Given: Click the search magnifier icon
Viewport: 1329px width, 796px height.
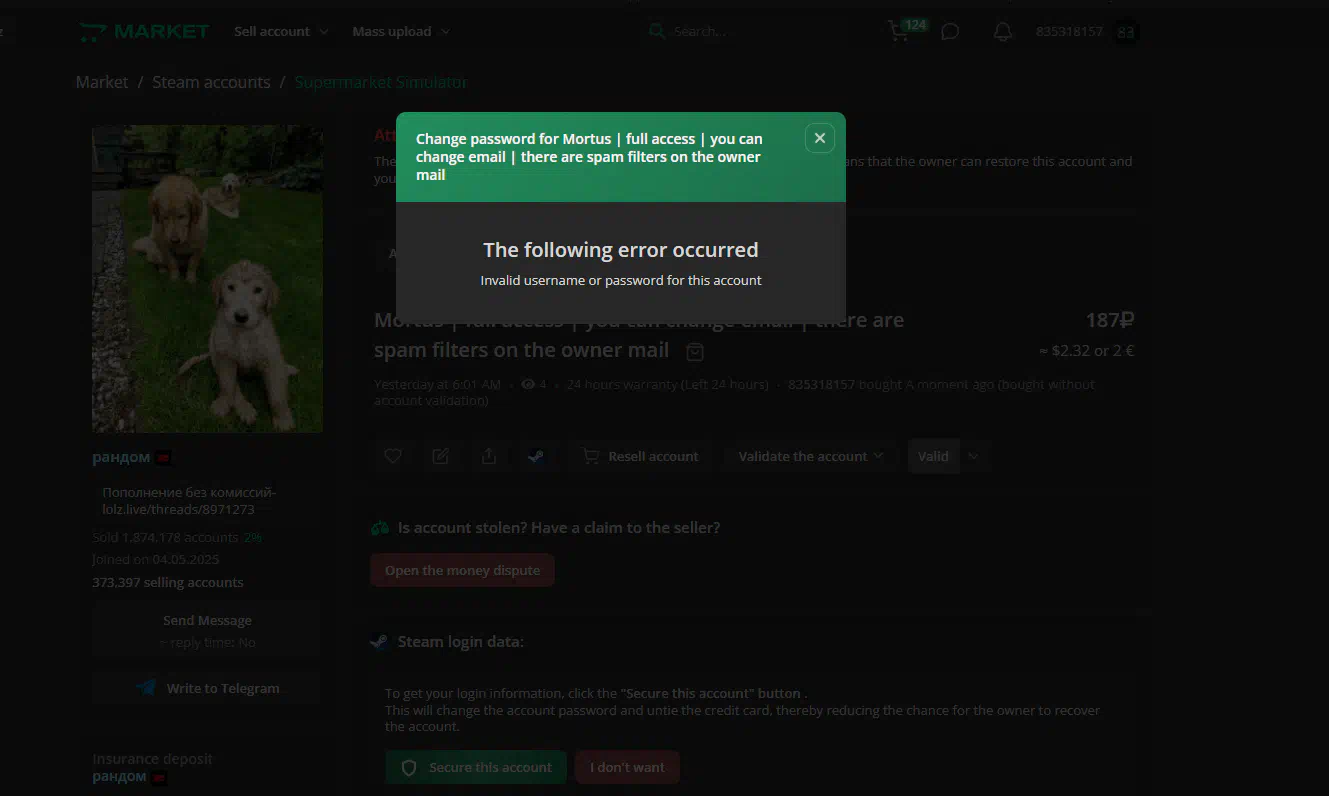Looking at the screenshot, I should point(657,32).
